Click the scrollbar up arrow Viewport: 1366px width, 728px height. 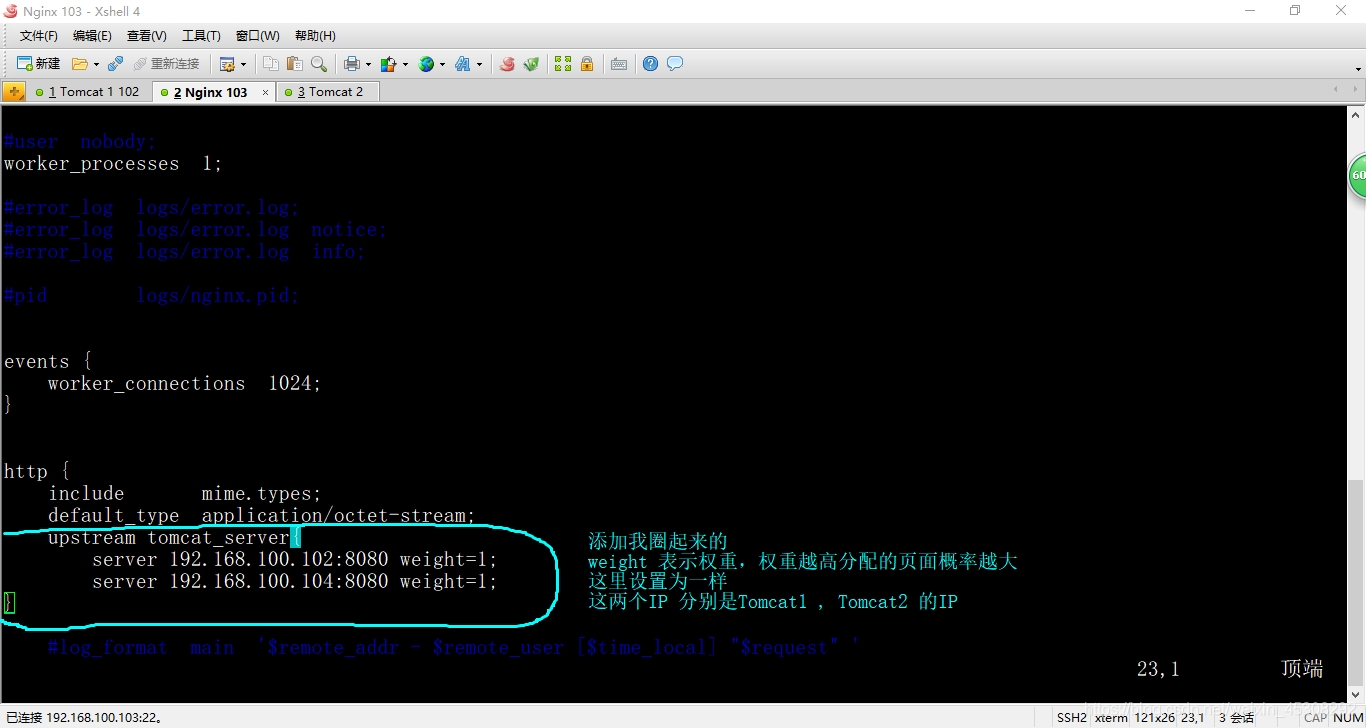[1356, 113]
